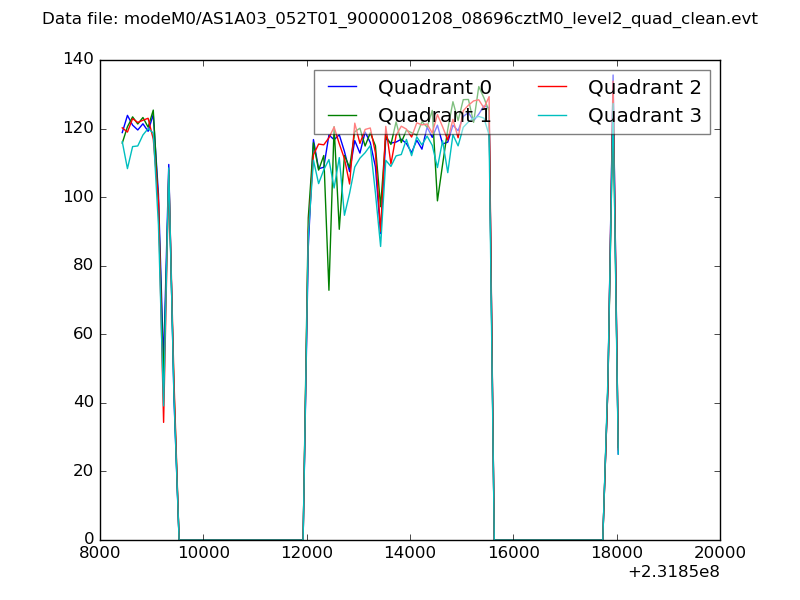This screenshot has height=600, width=800.
Task: Select the Quadrant 3 legend label
Action: click(x=644, y=116)
